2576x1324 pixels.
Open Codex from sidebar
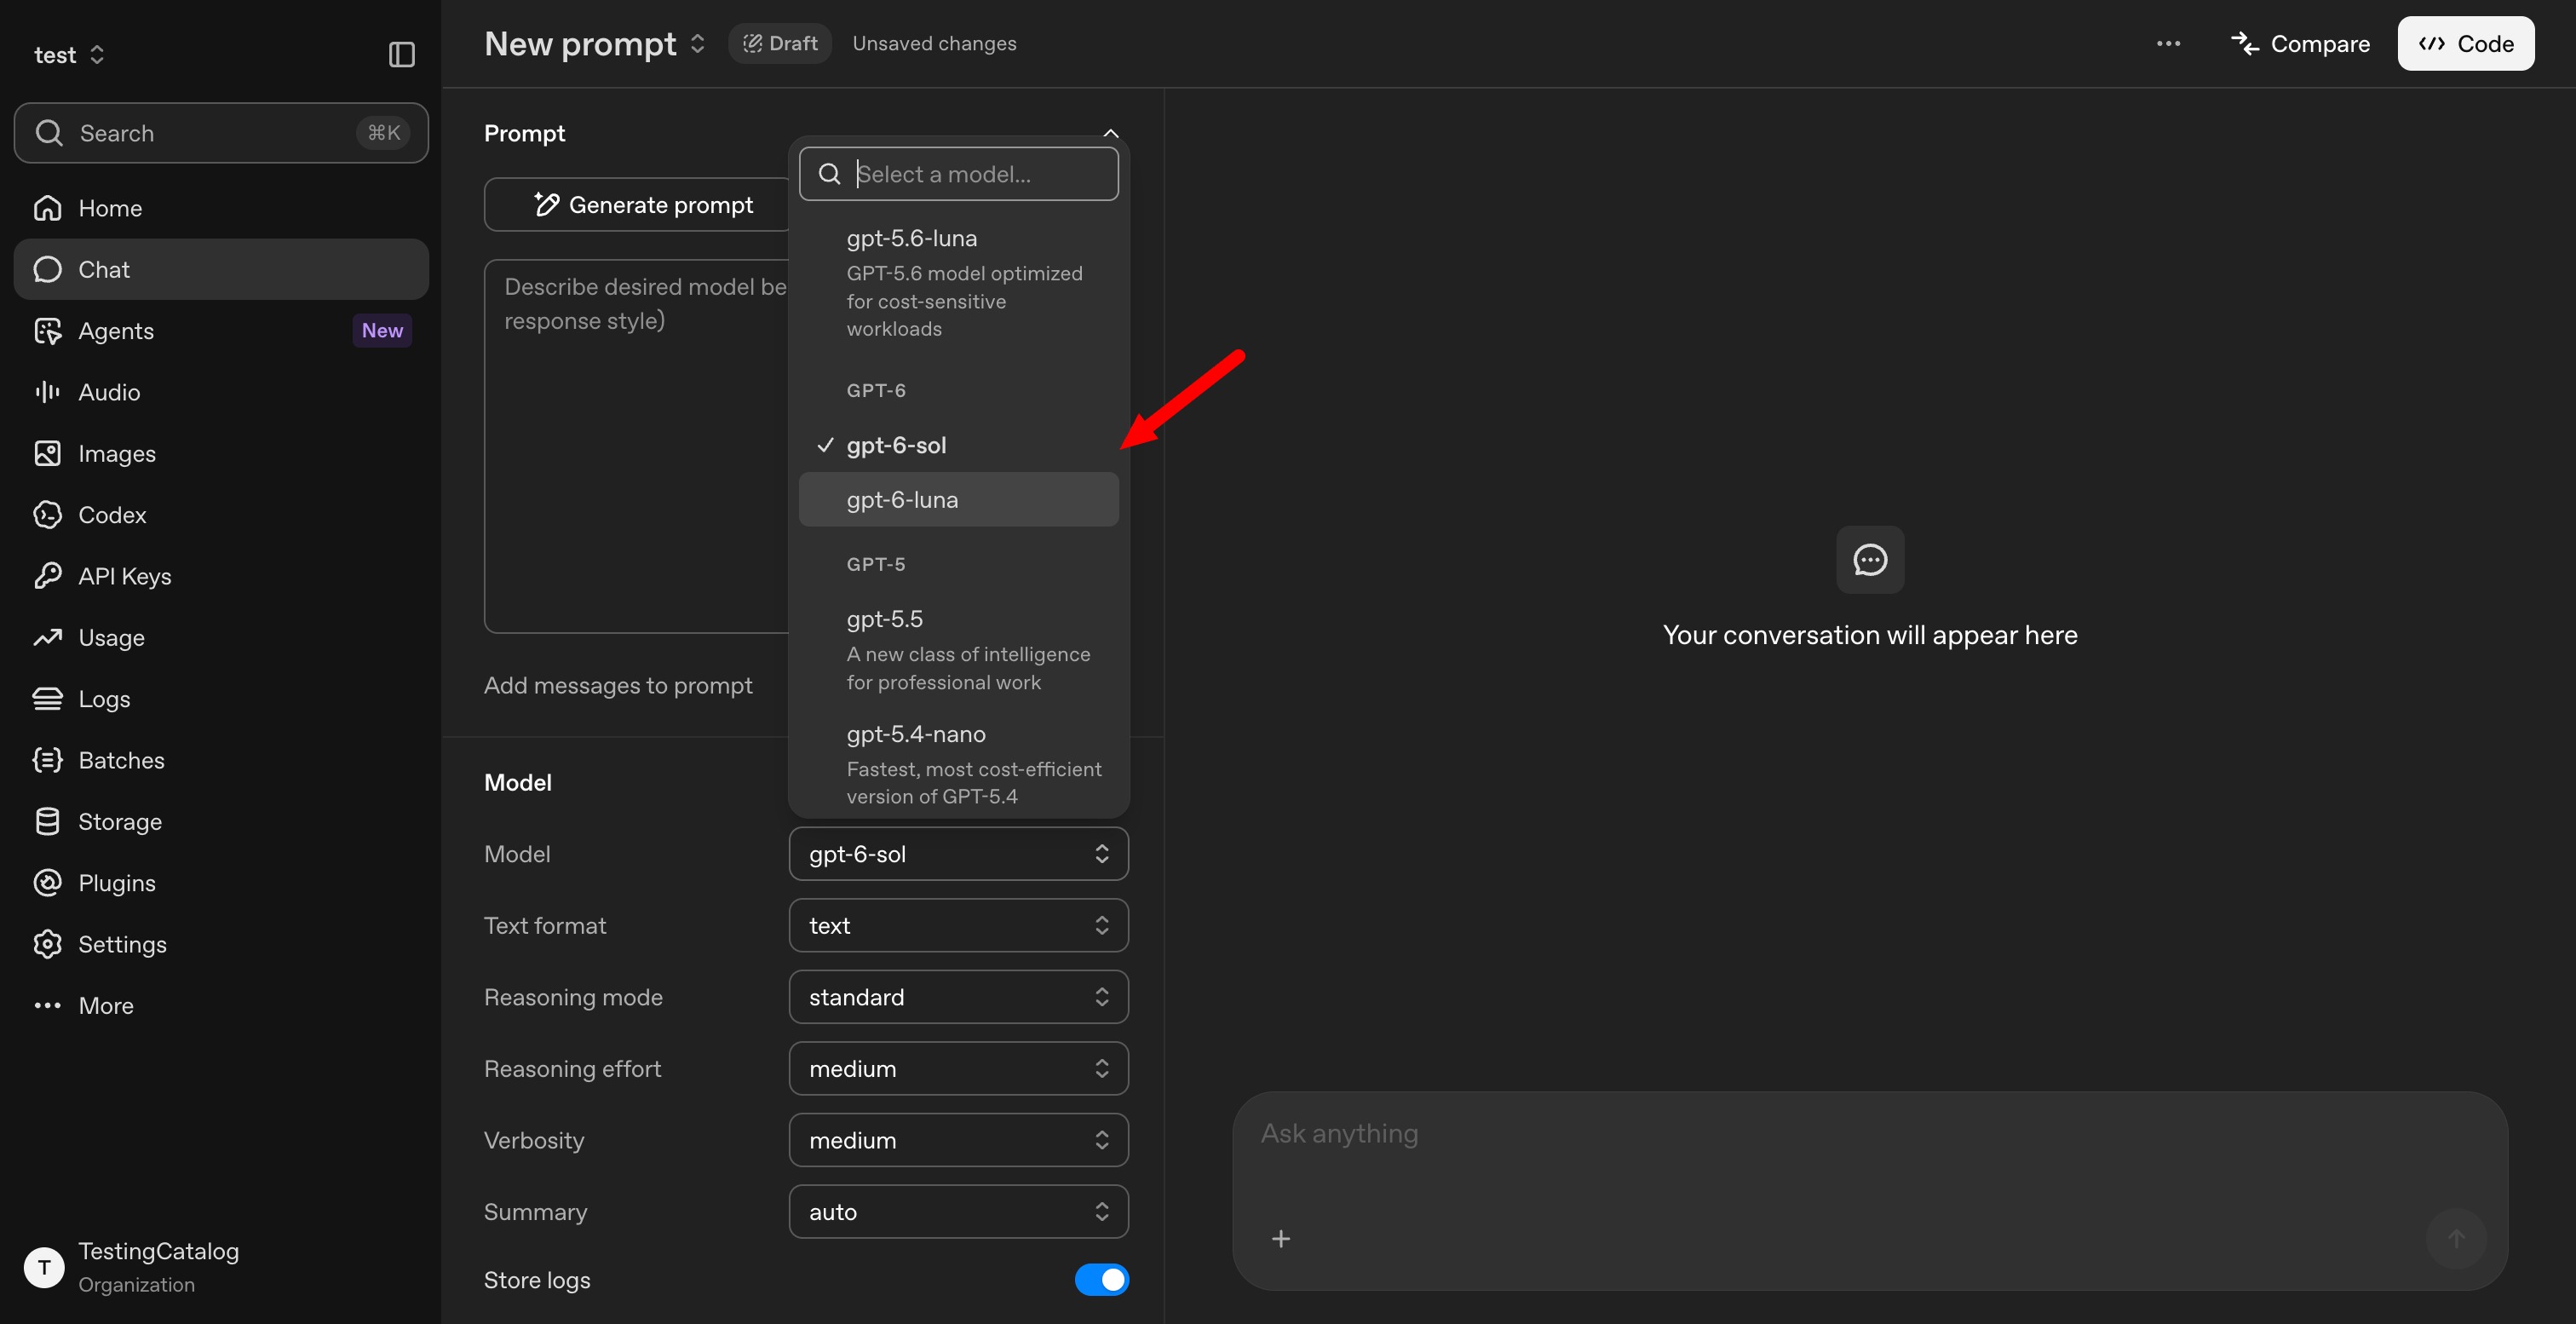point(221,515)
